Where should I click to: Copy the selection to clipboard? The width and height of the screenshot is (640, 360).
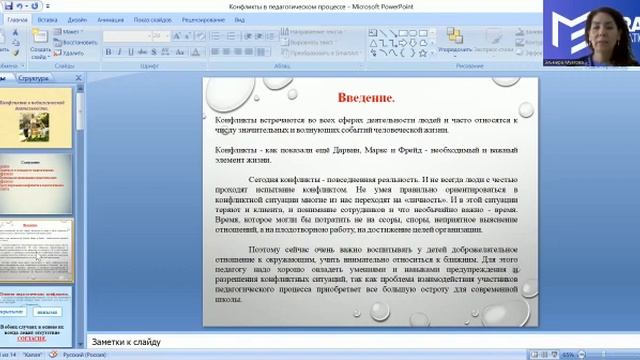[x=16, y=42]
